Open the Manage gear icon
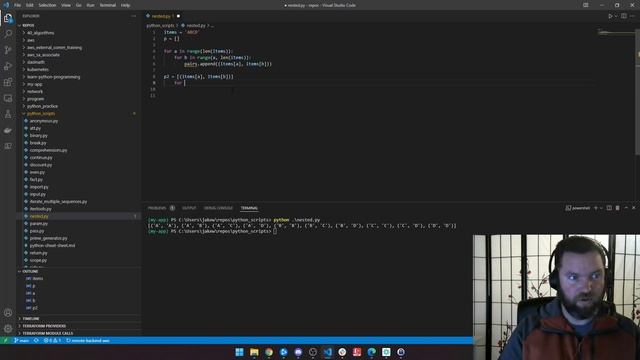The image size is (640, 360). click(x=8, y=329)
